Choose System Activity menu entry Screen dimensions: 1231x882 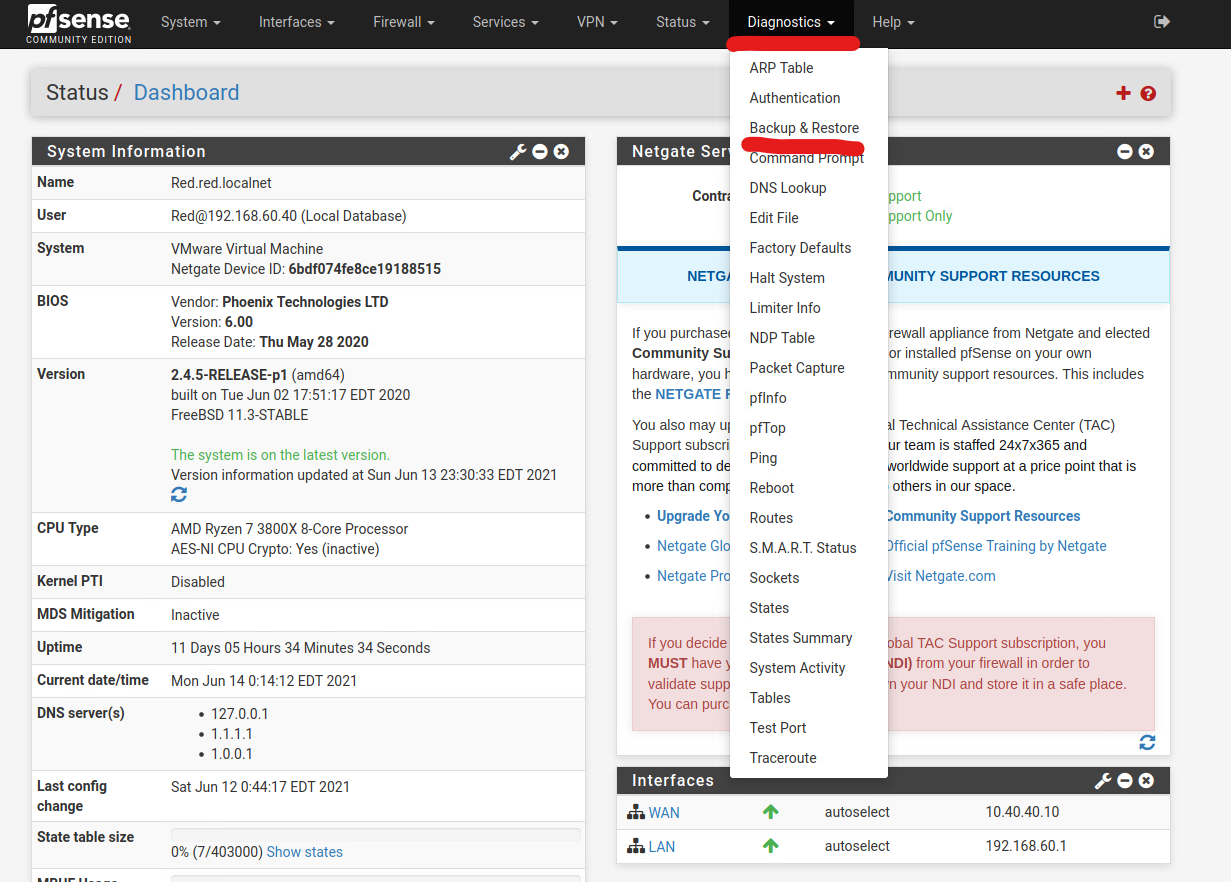797,668
